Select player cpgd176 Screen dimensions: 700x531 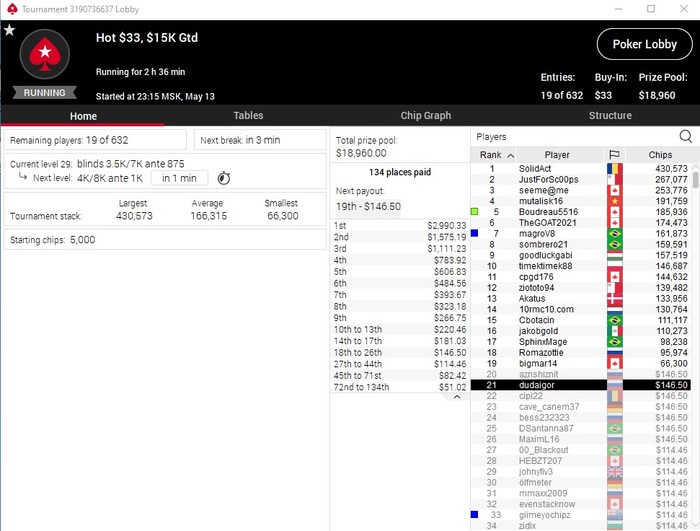click(x=580, y=277)
